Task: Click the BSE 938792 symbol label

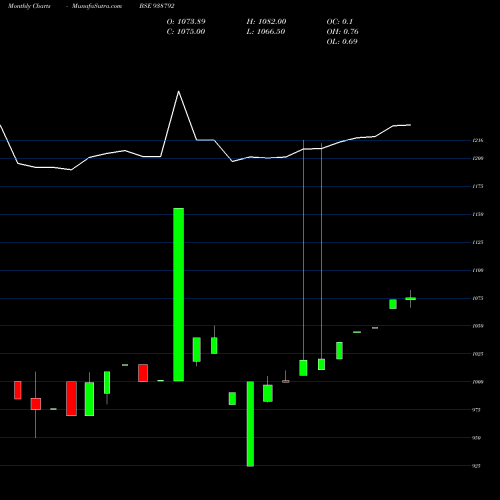Action: pyautogui.click(x=157, y=6)
